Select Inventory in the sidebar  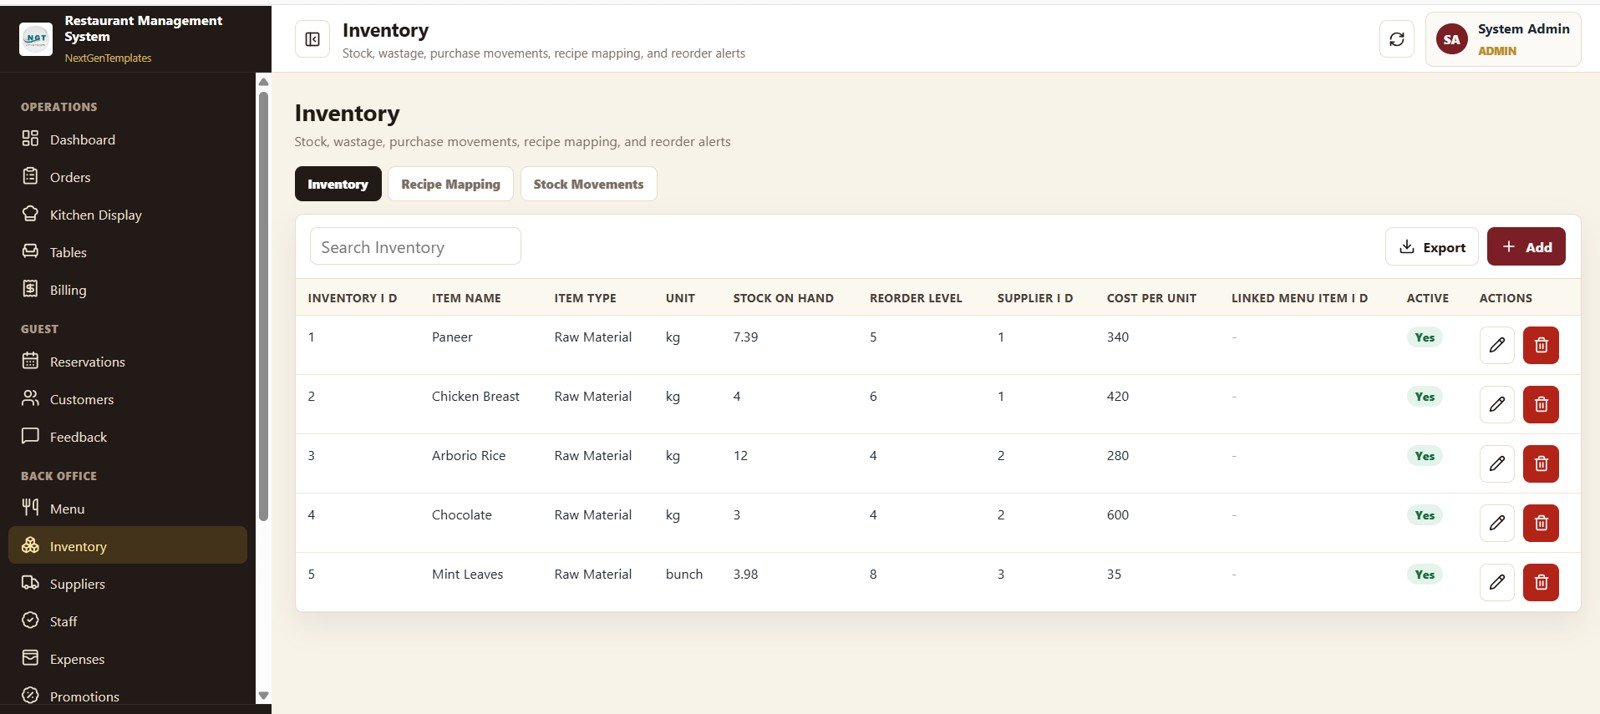(128, 546)
